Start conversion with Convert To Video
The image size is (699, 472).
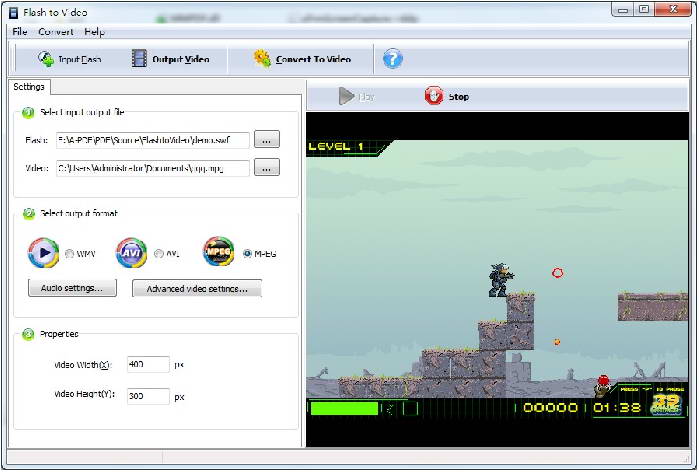[x=302, y=59]
